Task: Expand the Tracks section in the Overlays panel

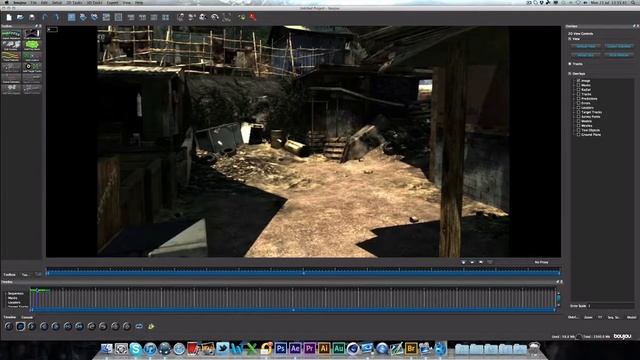Action: pos(570,64)
